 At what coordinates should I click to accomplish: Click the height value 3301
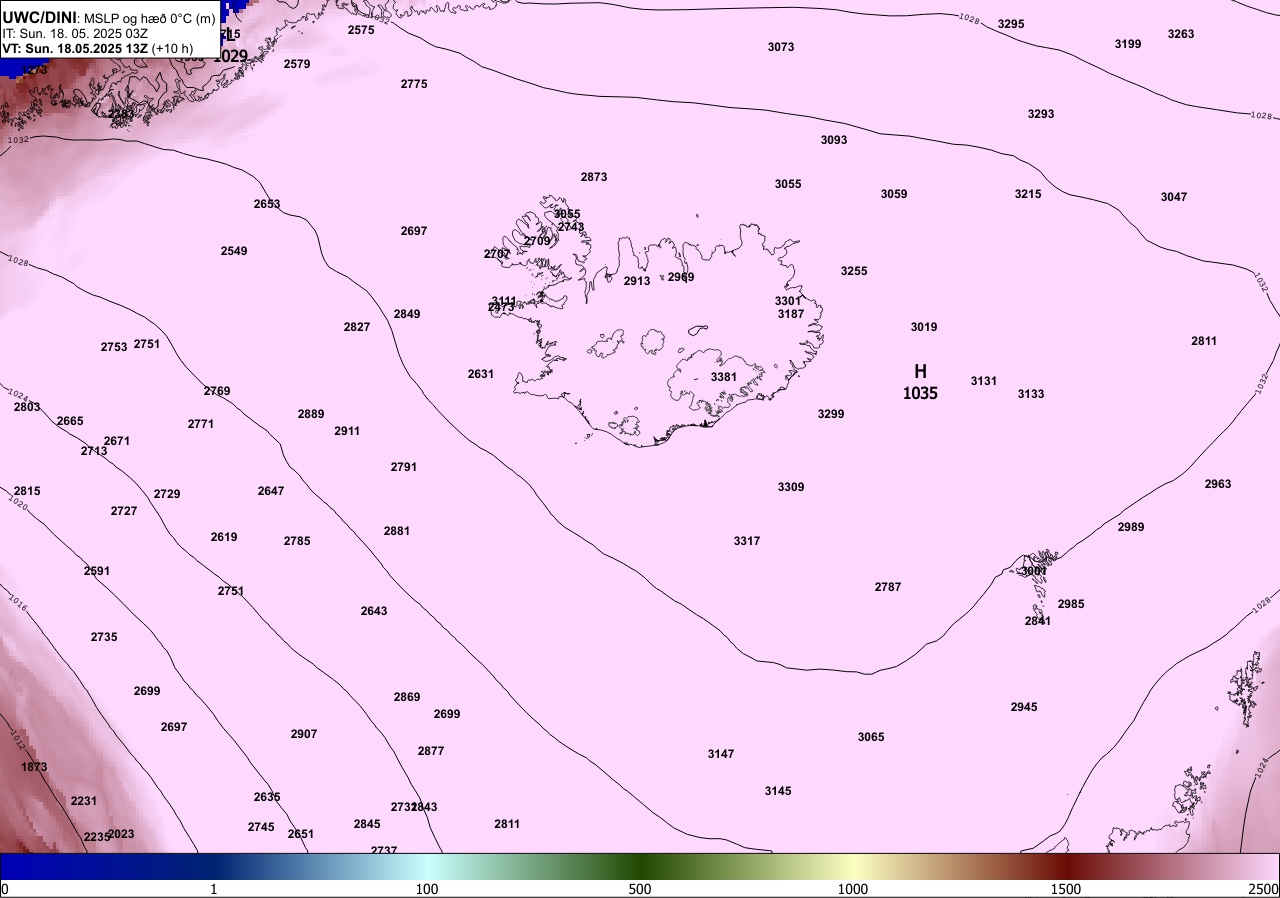click(x=788, y=301)
